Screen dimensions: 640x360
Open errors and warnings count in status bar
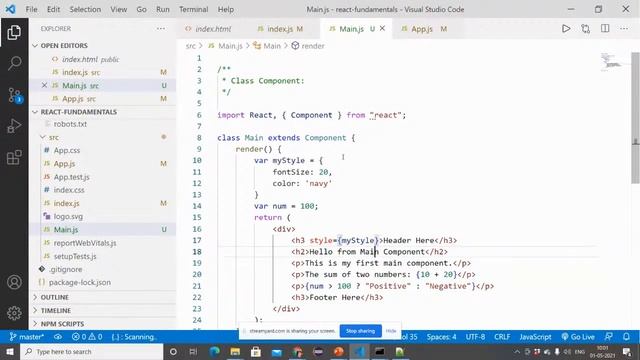pyautogui.click(x=87, y=337)
